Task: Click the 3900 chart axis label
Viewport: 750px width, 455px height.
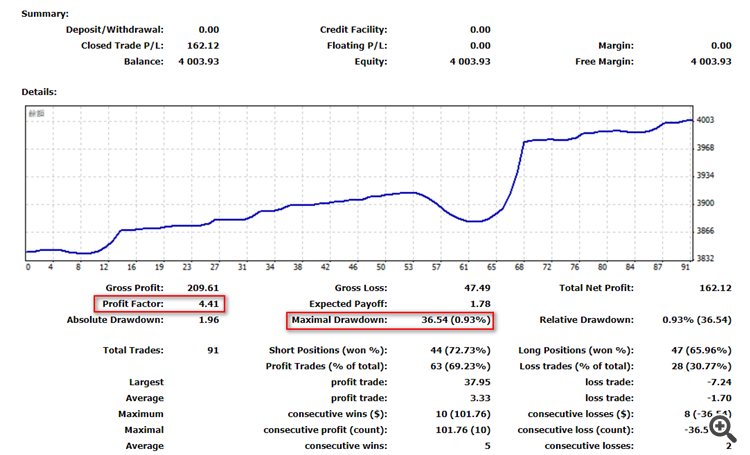Action: point(705,203)
